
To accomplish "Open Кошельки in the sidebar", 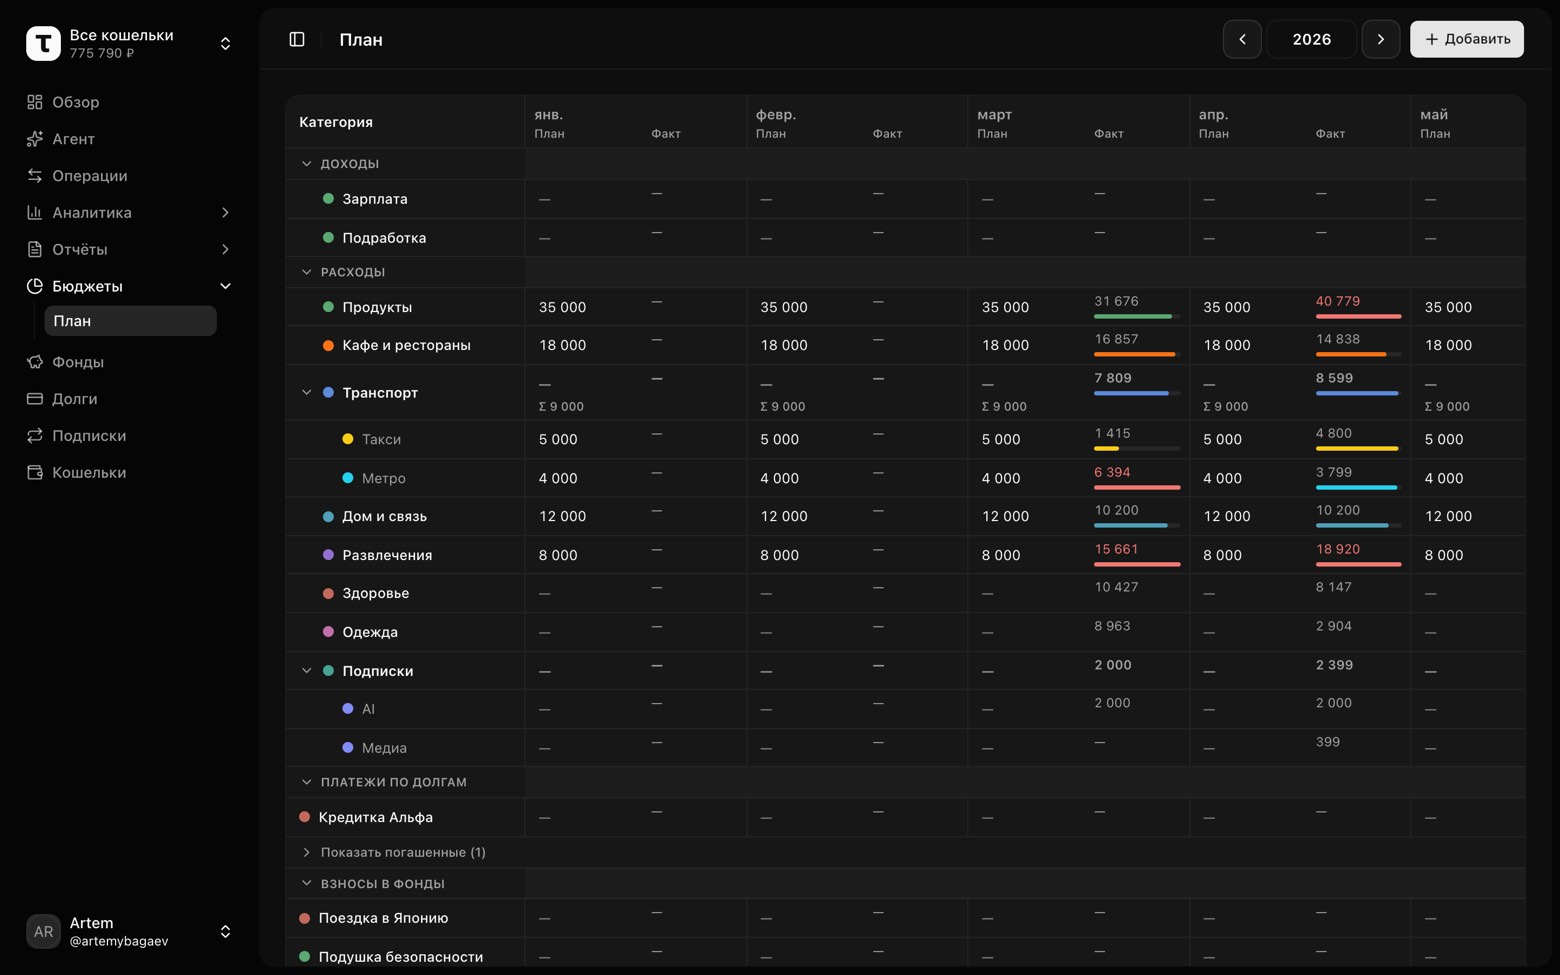I will (x=129, y=473).
